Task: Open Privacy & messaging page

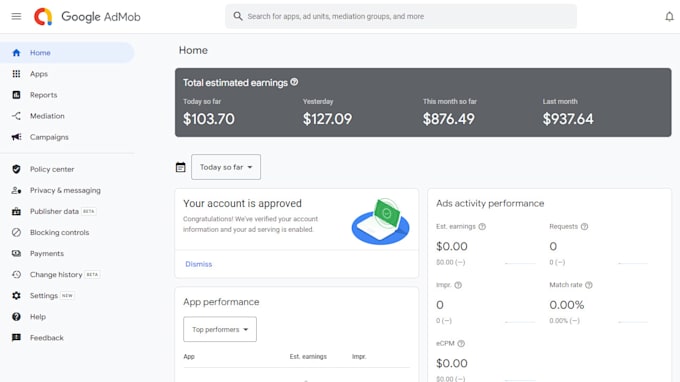Action: pyautogui.click(x=67, y=190)
